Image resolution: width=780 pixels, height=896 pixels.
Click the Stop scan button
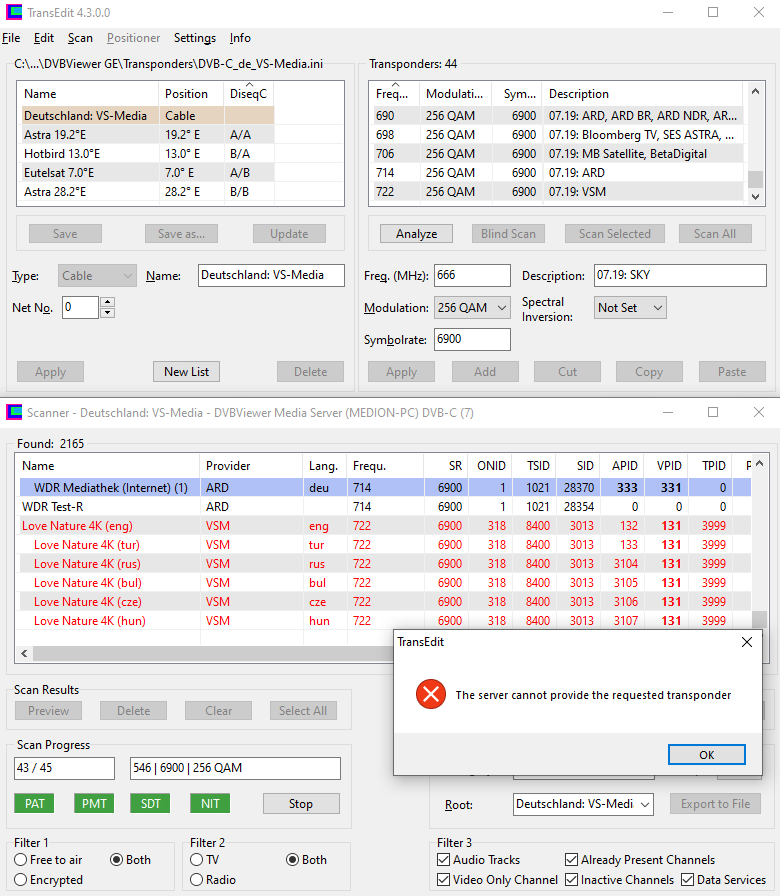click(x=301, y=804)
